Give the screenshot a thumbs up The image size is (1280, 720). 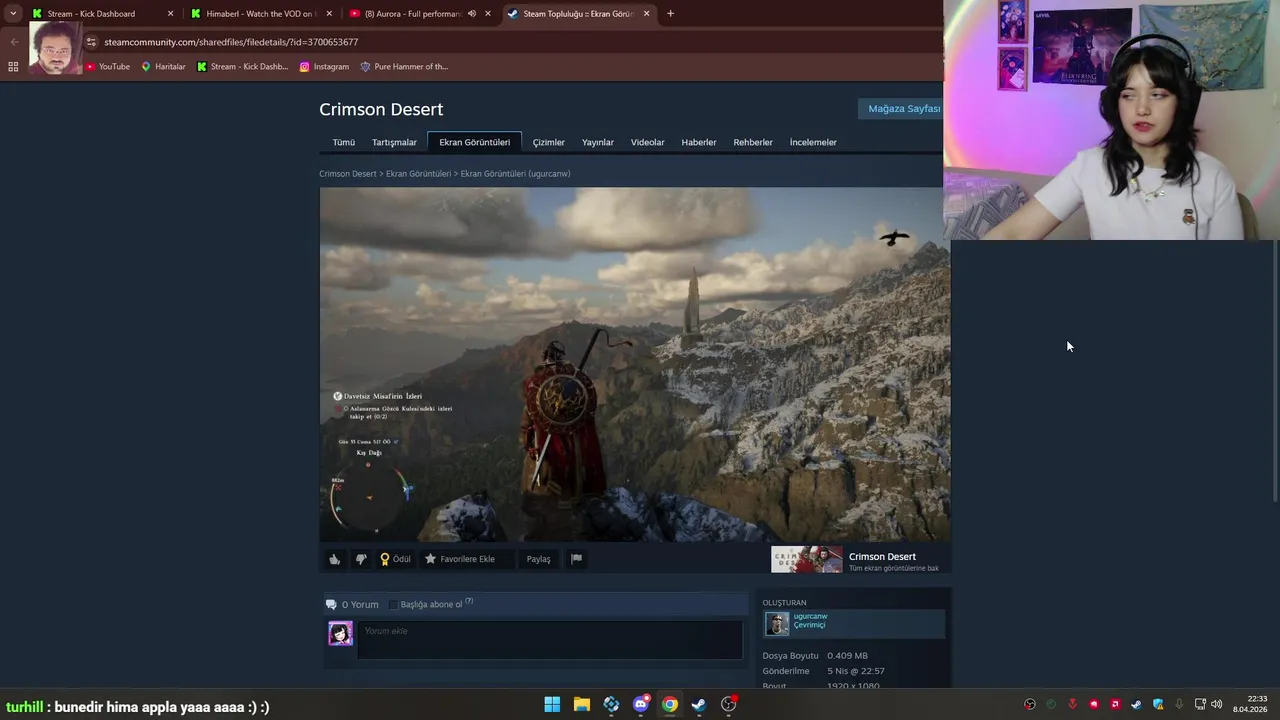[335, 559]
